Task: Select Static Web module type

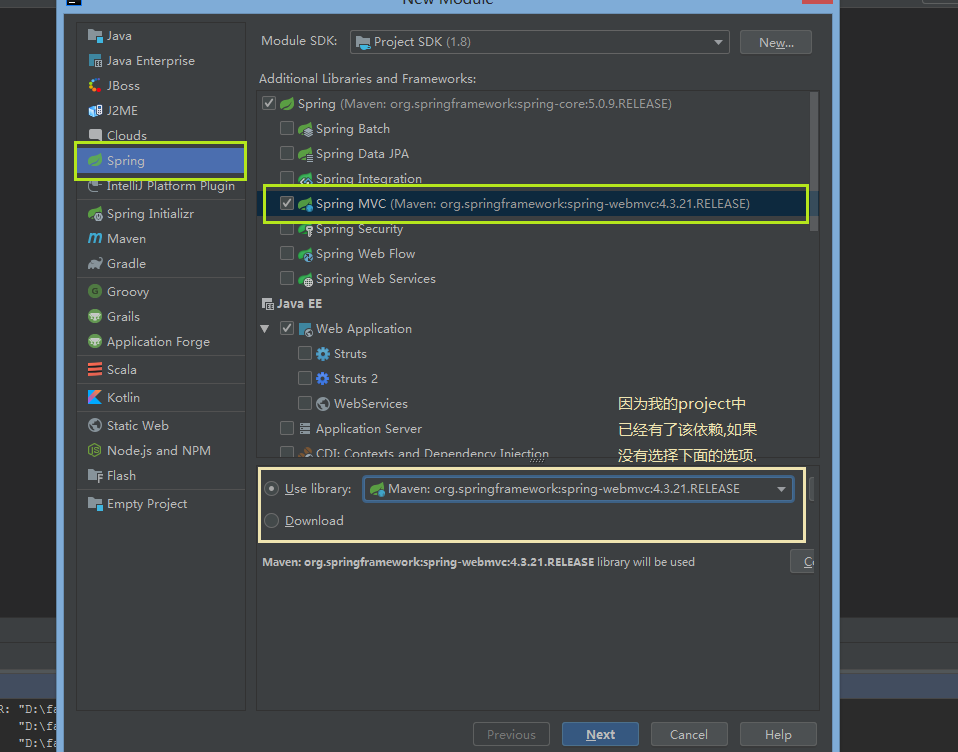Action: (x=161, y=425)
